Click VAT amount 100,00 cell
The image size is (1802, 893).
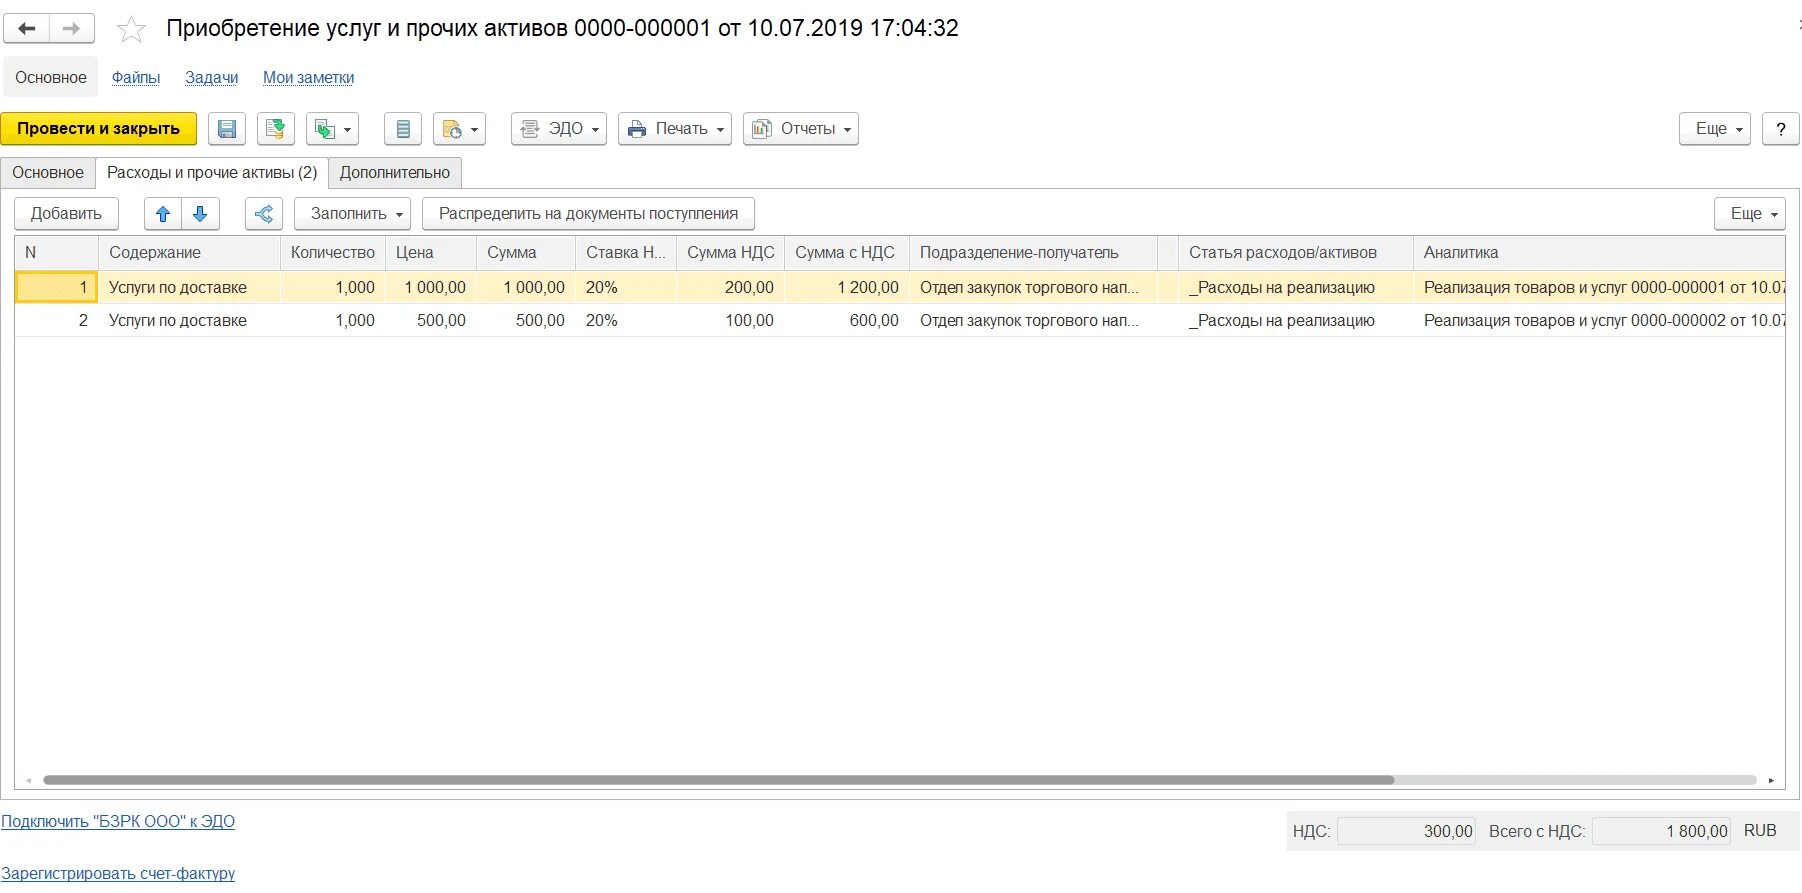pyautogui.click(x=731, y=321)
